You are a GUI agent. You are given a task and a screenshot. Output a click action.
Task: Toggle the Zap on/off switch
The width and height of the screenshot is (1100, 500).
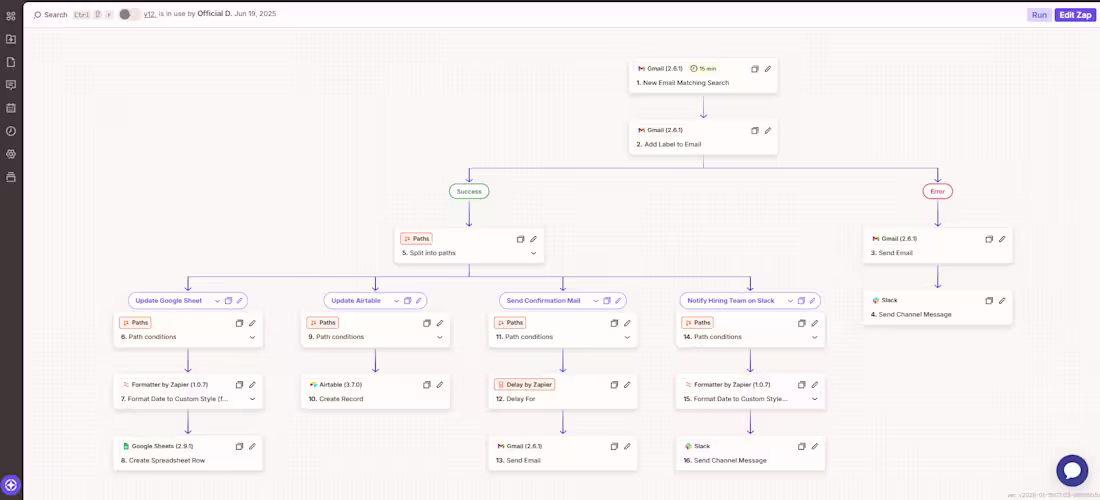128,14
